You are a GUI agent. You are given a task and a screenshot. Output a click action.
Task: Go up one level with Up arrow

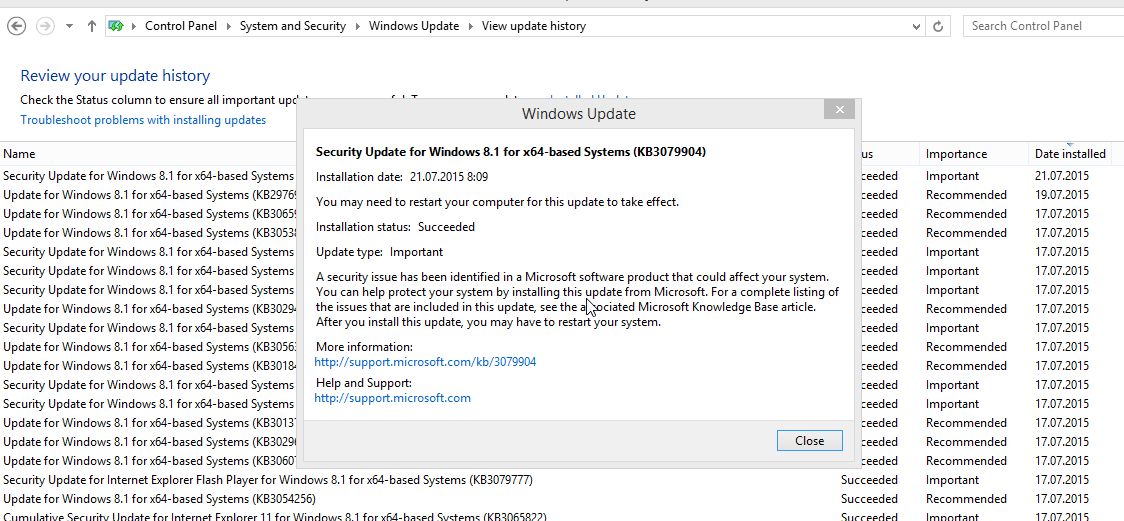[91, 27]
